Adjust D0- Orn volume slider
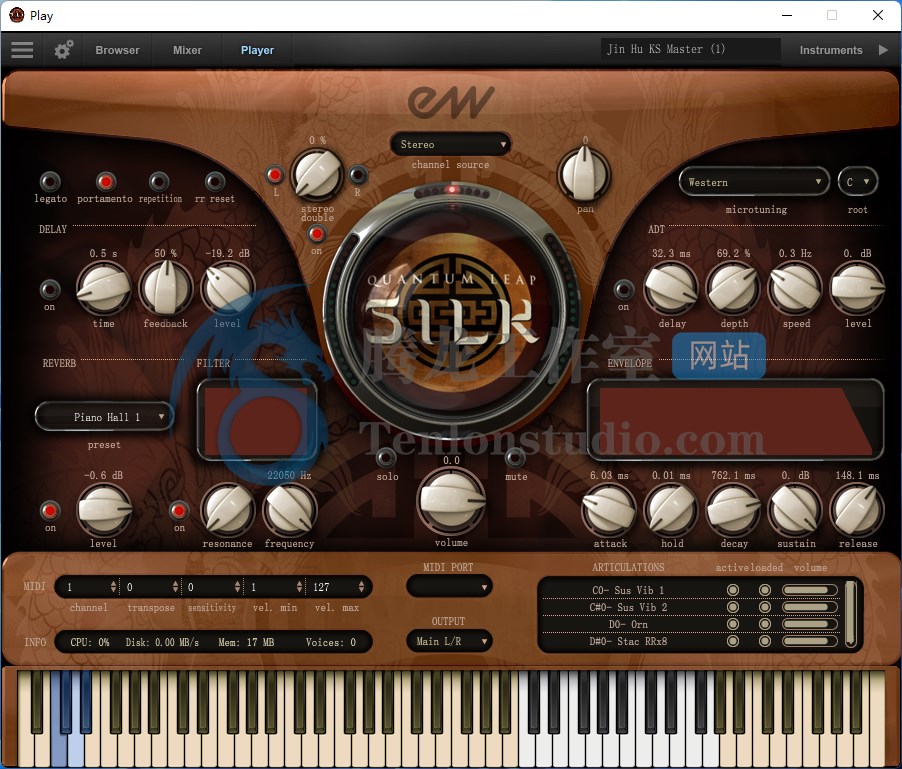The width and height of the screenshot is (902, 769). tap(809, 624)
